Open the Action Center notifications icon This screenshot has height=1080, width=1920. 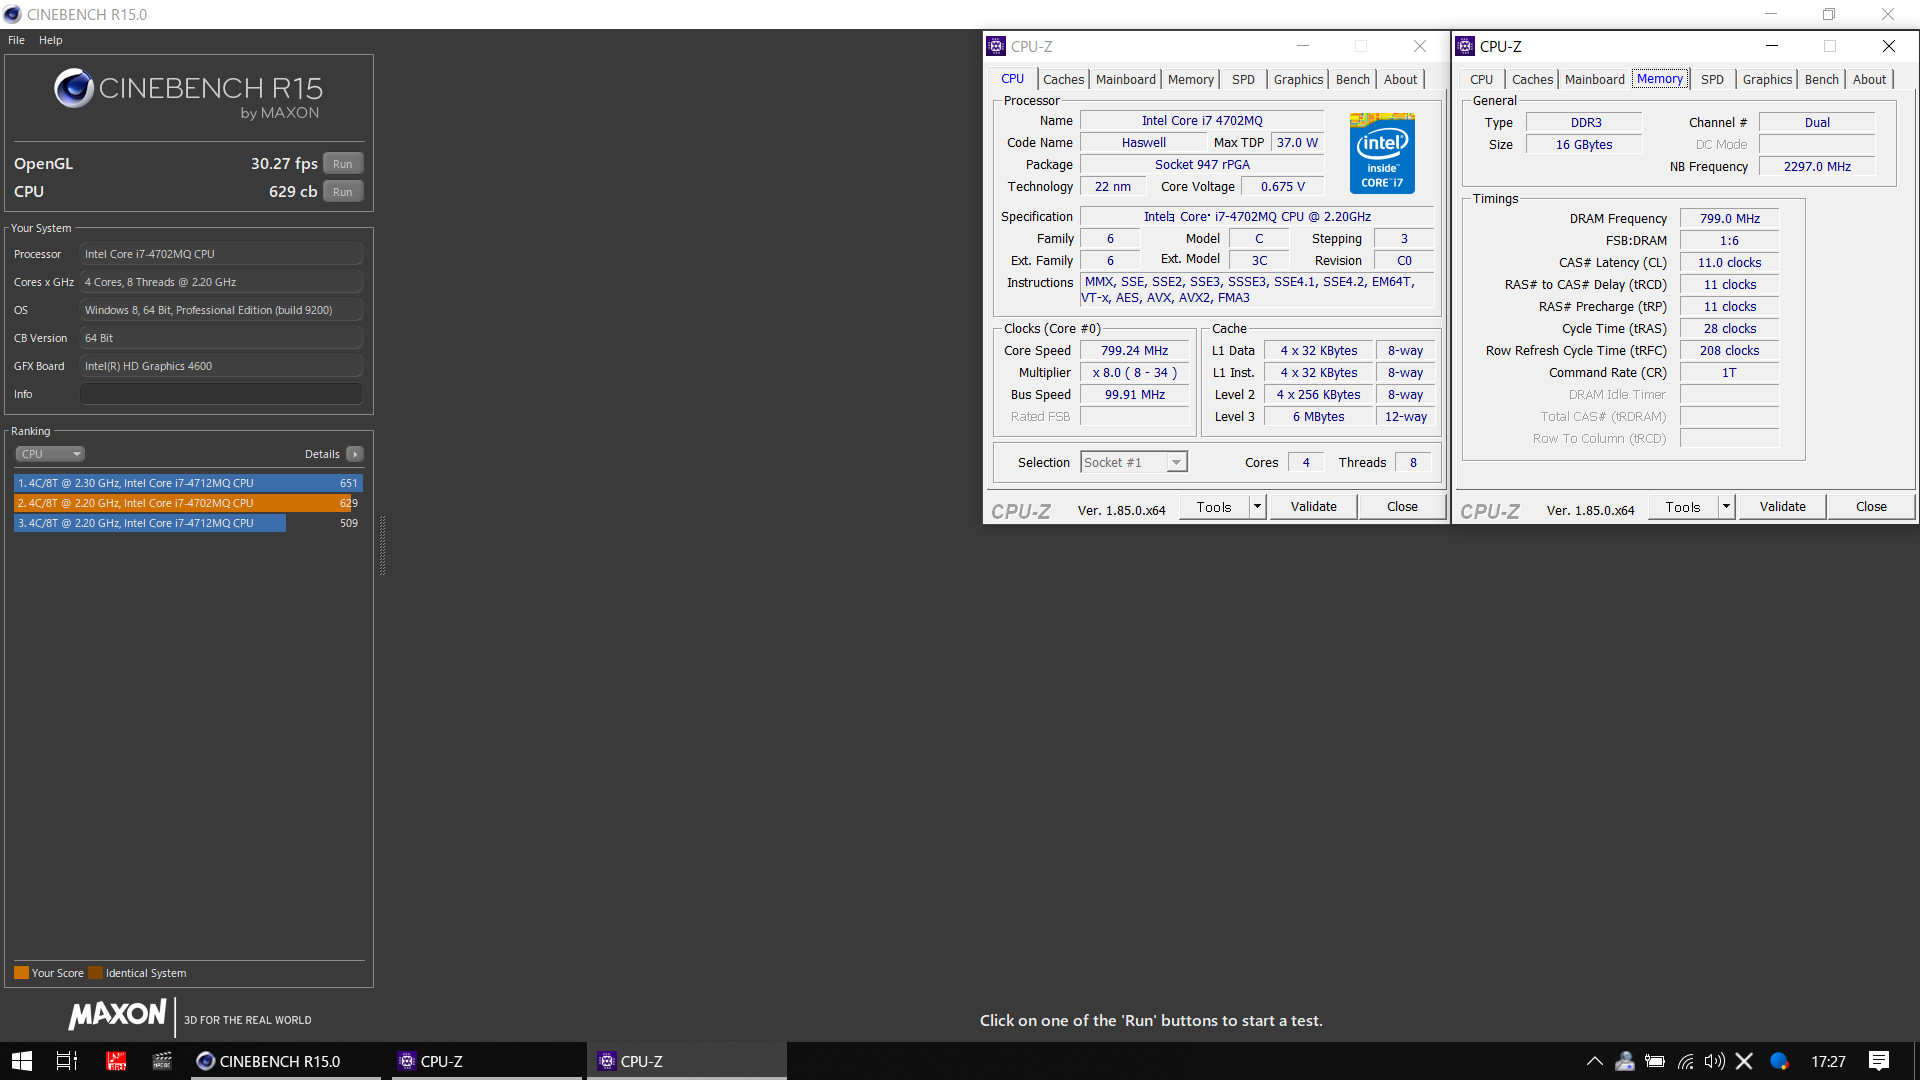[x=1879, y=1061]
